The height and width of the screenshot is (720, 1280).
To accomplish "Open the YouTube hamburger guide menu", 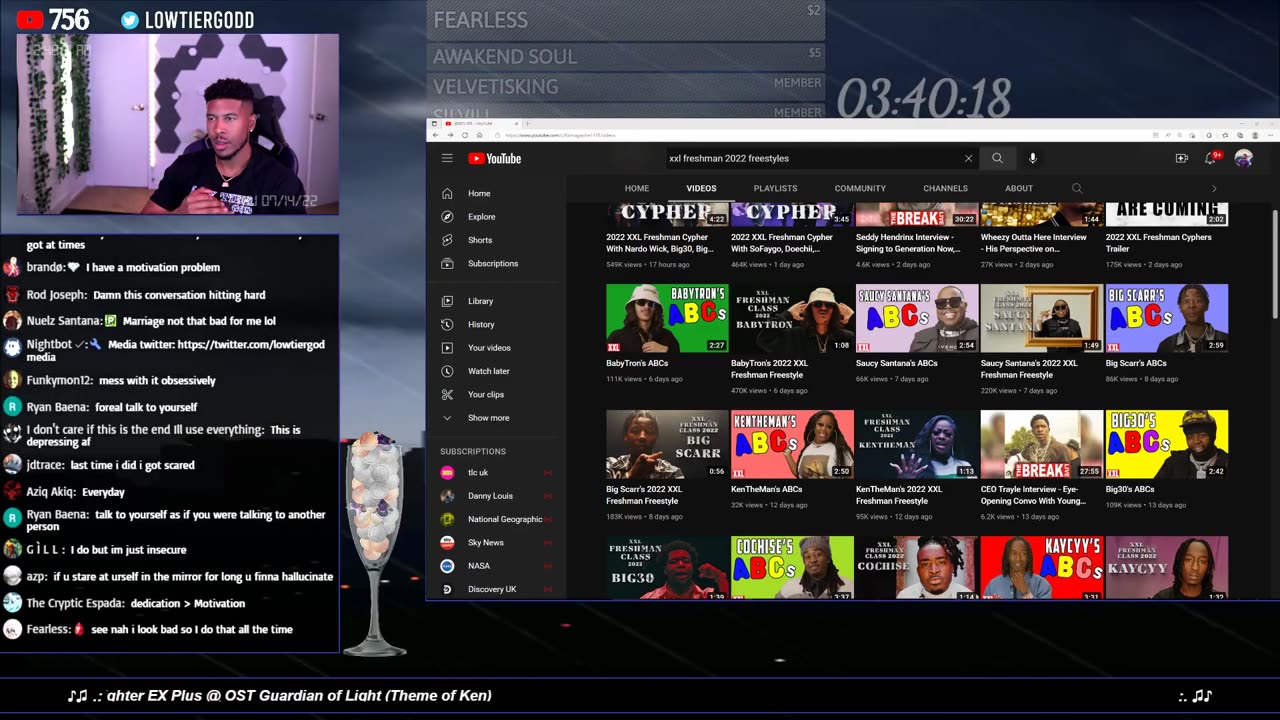I will pos(447,158).
